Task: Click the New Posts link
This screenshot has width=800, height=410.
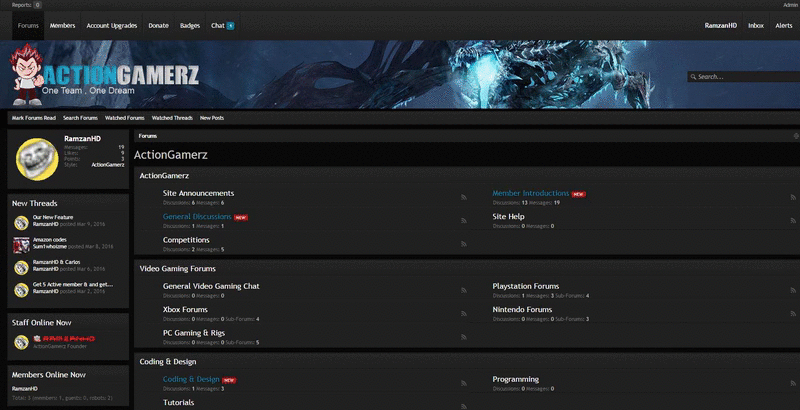Action: click(212, 118)
